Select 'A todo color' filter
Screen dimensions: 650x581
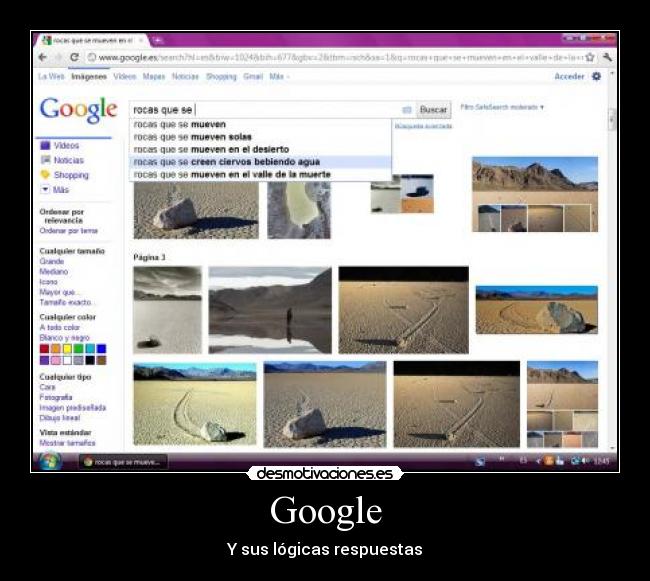(60, 327)
